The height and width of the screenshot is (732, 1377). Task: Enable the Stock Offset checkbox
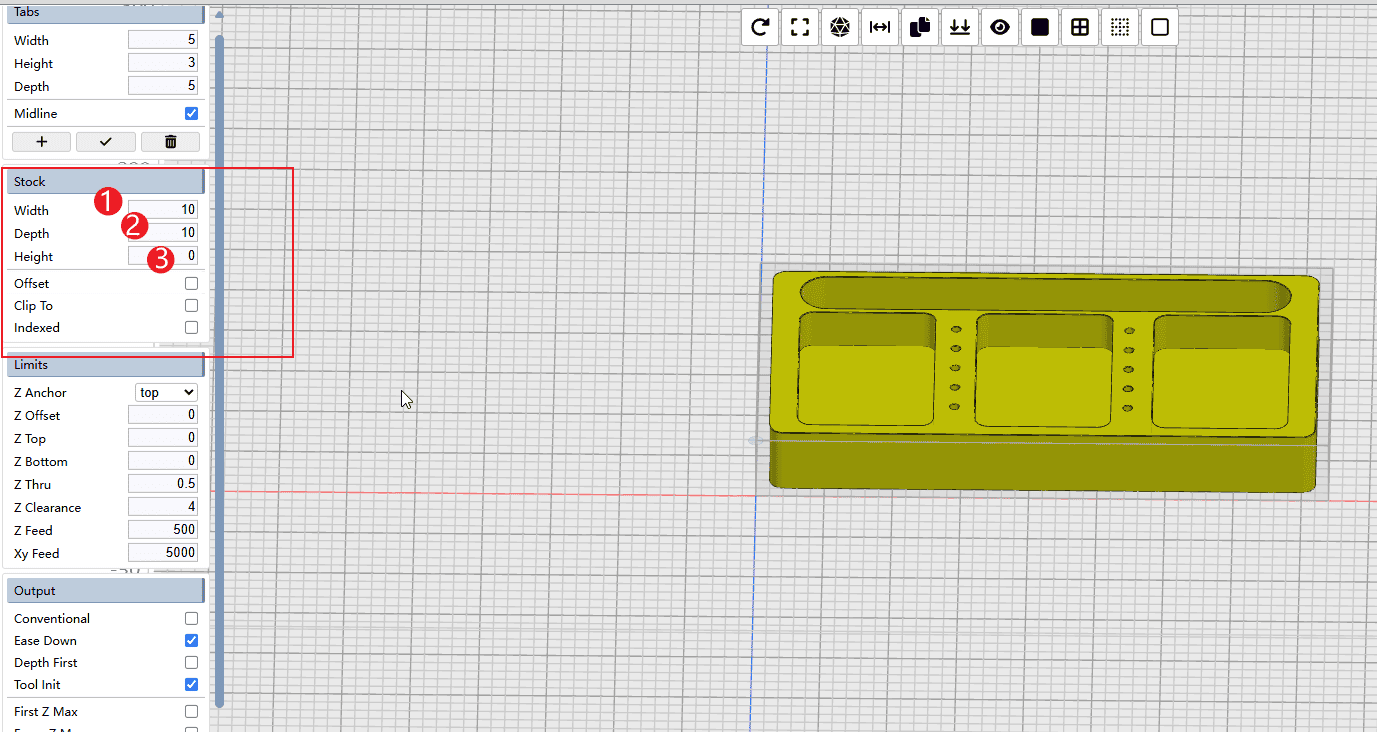coord(191,284)
